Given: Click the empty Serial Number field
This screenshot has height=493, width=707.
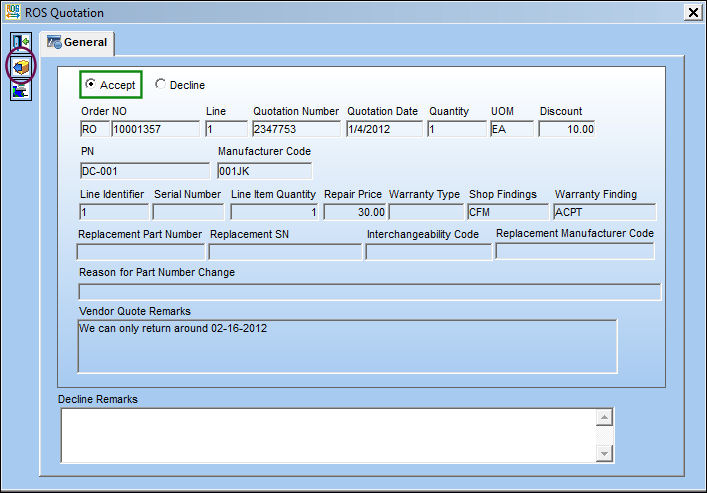Looking at the screenshot, I should 188,212.
